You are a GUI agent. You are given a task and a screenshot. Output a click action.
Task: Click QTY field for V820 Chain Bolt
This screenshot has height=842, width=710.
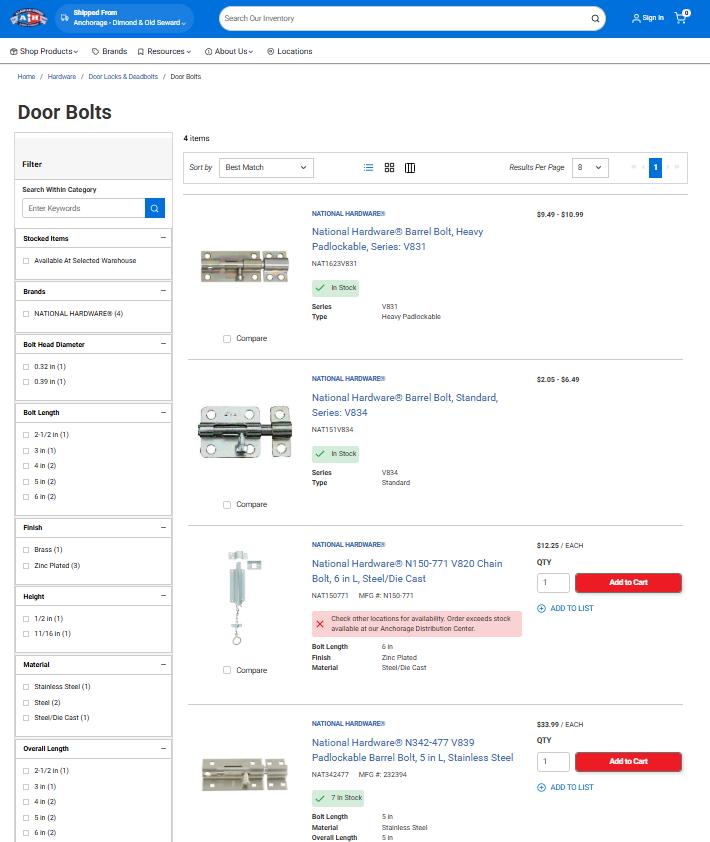coord(553,583)
